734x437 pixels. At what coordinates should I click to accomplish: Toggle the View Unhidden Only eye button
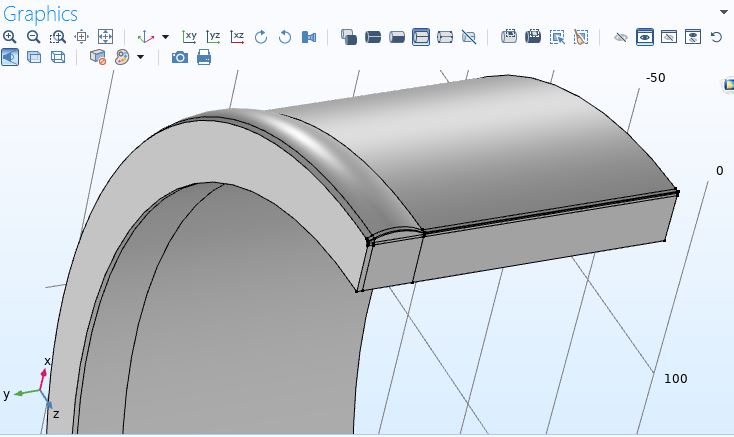(645, 37)
